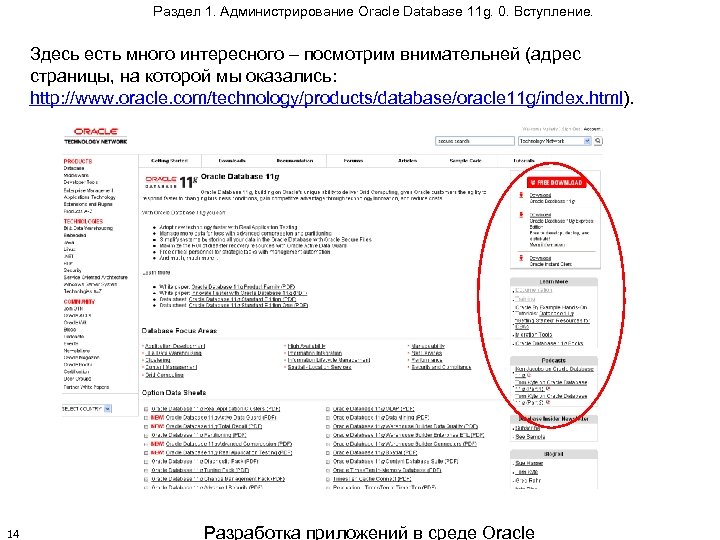Click PDF icon for In-Memory Database datasheet
720x540 pixels.
tap(328, 470)
